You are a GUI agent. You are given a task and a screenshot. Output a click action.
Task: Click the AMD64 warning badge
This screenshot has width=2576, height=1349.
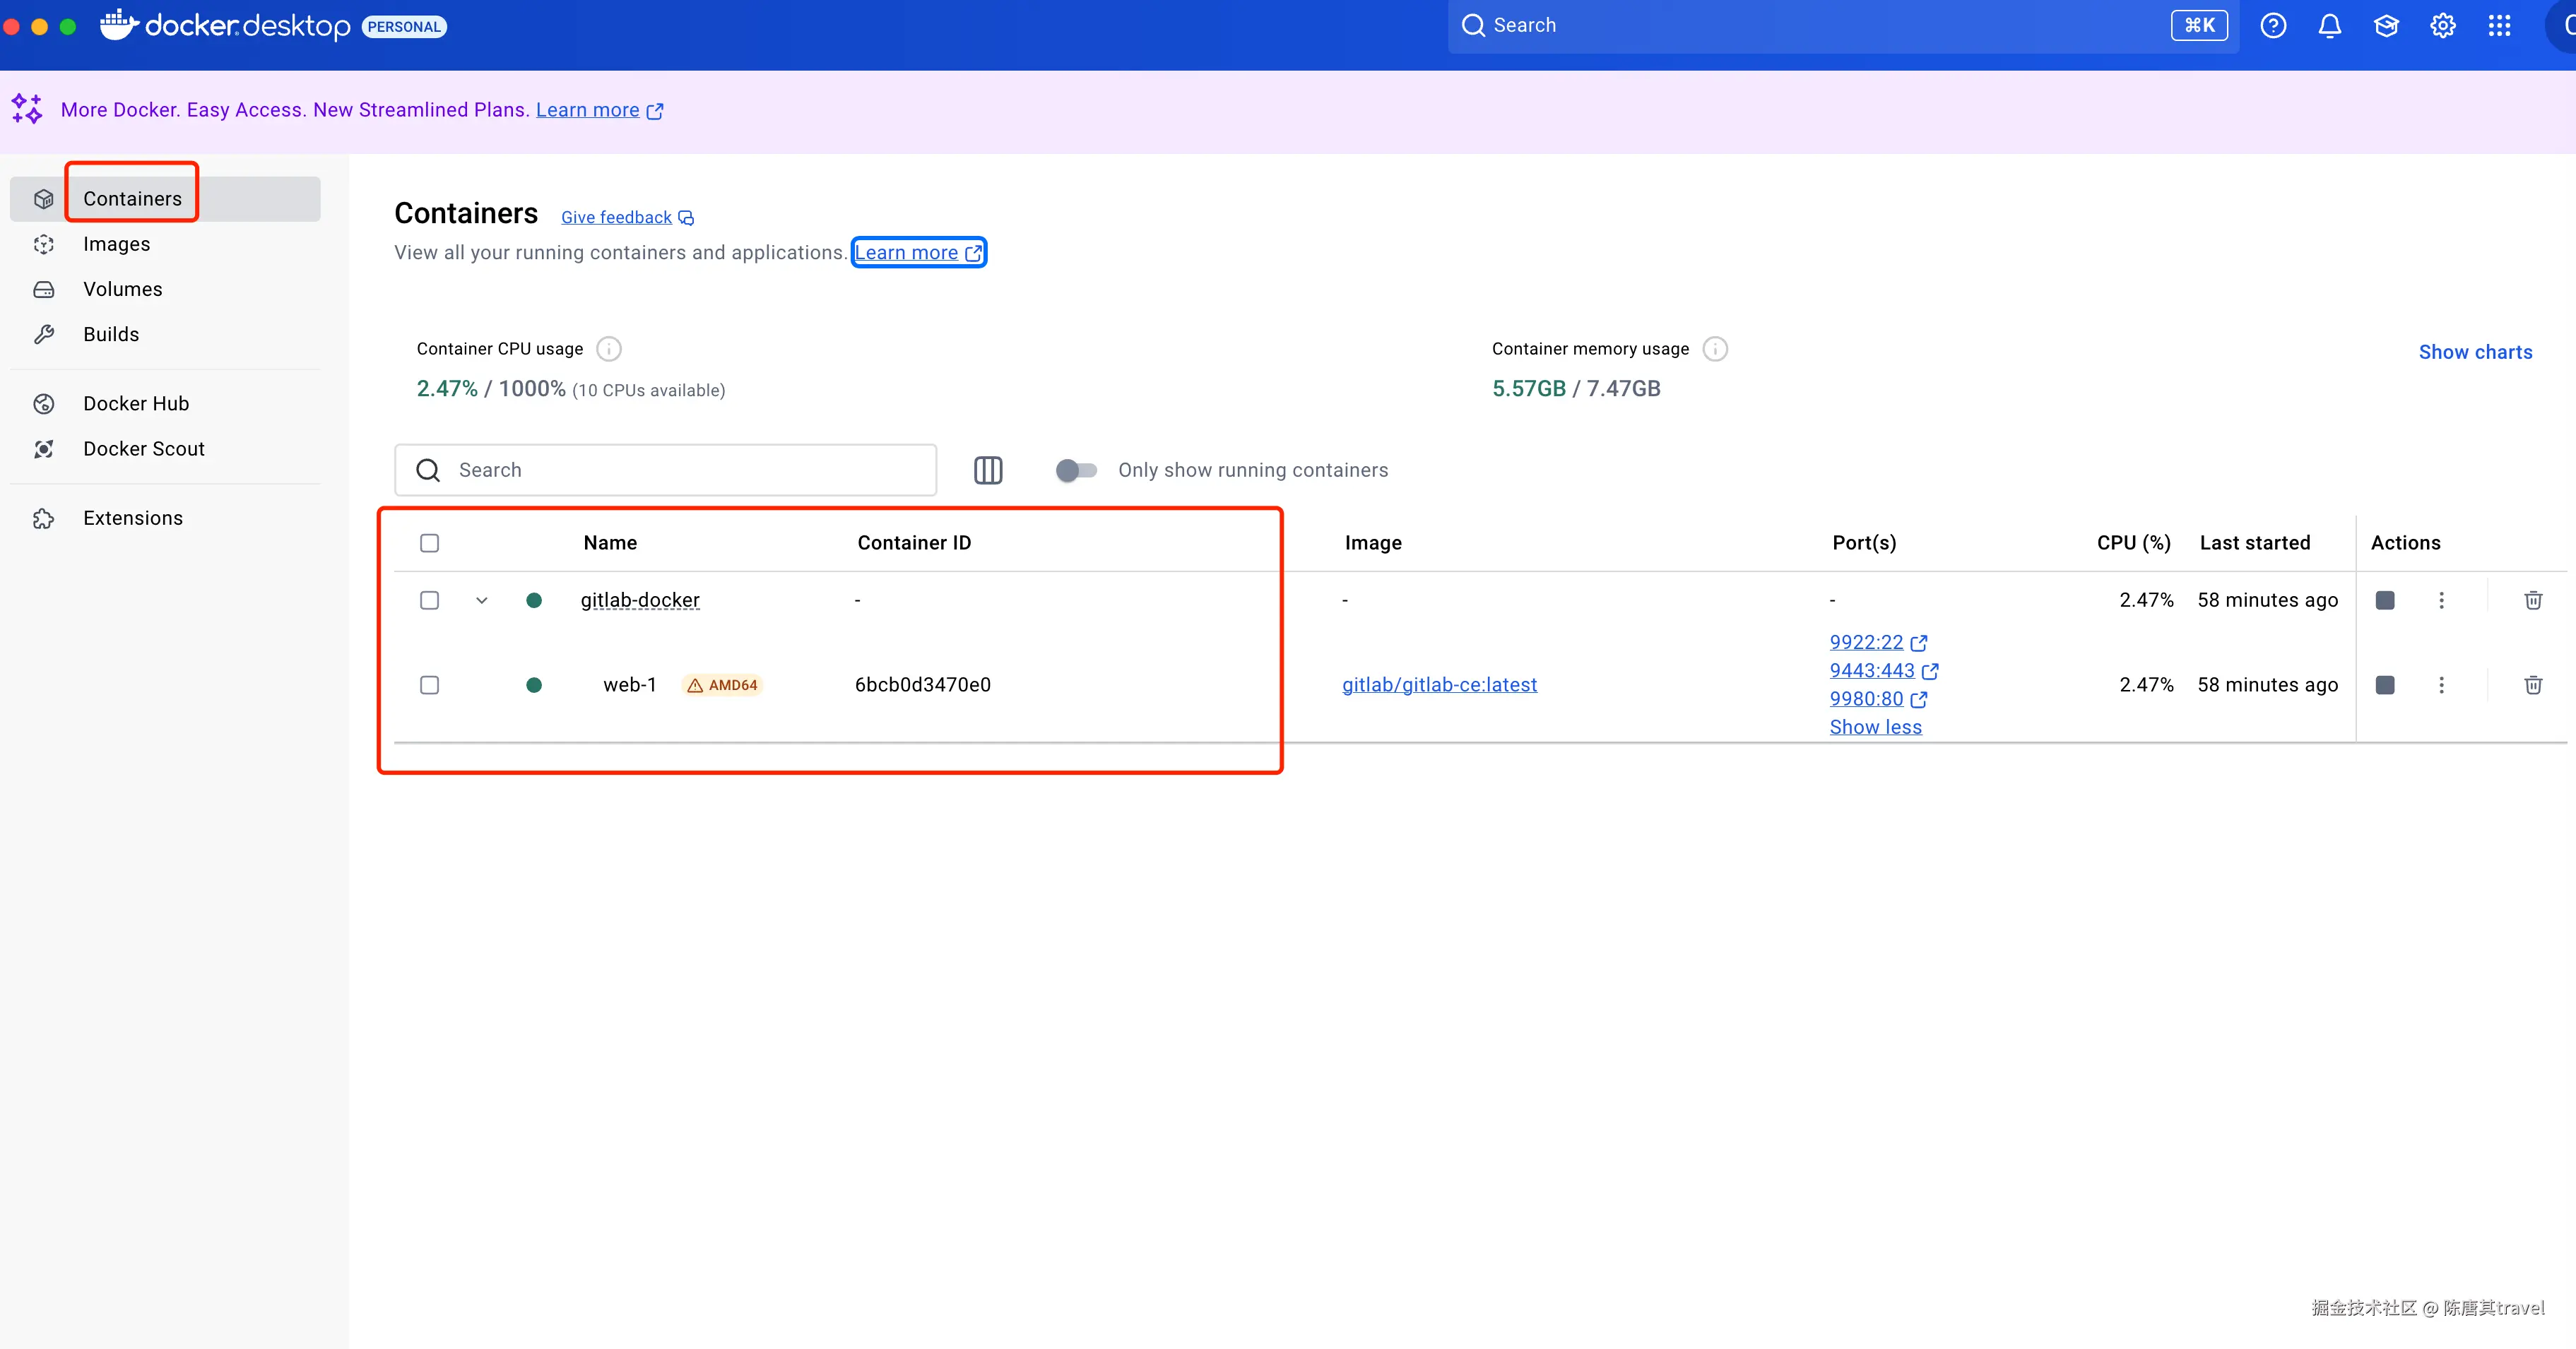pyautogui.click(x=723, y=685)
